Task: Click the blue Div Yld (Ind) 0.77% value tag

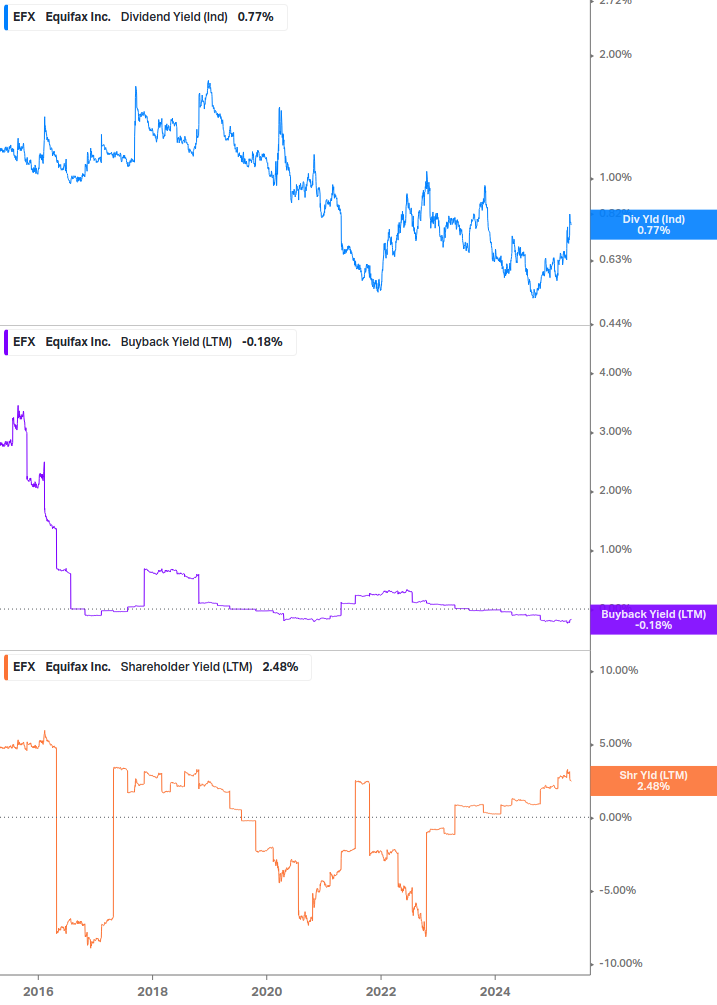Action: pyautogui.click(x=654, y=225)
